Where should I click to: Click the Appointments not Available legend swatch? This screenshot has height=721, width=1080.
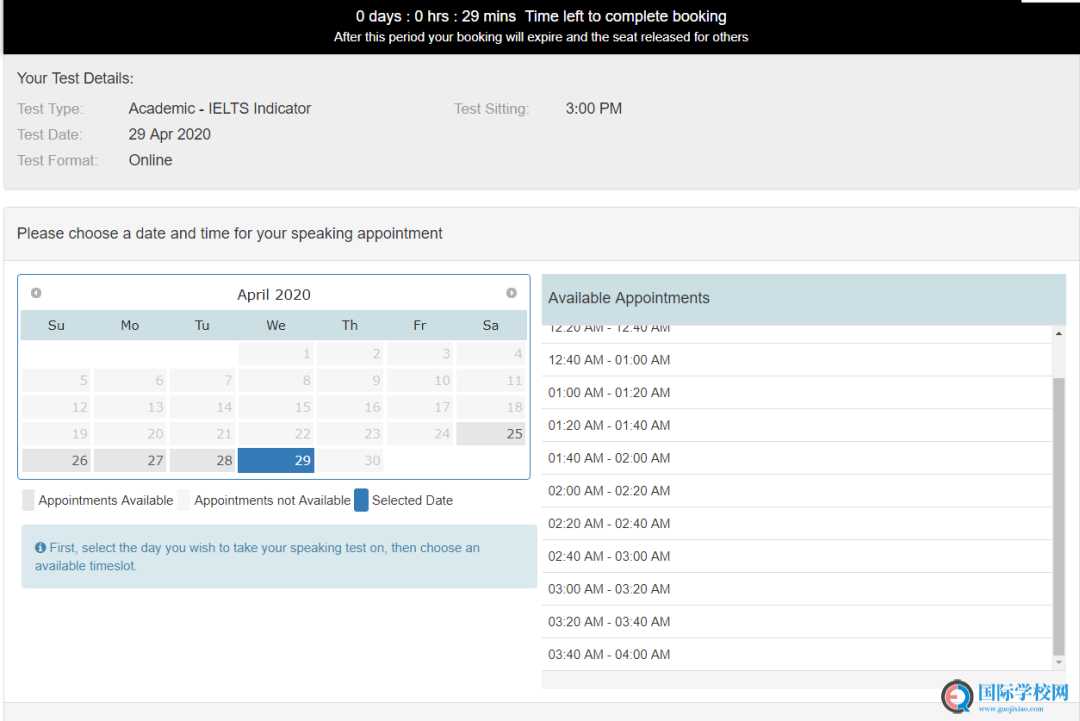[x=184, y=500]
